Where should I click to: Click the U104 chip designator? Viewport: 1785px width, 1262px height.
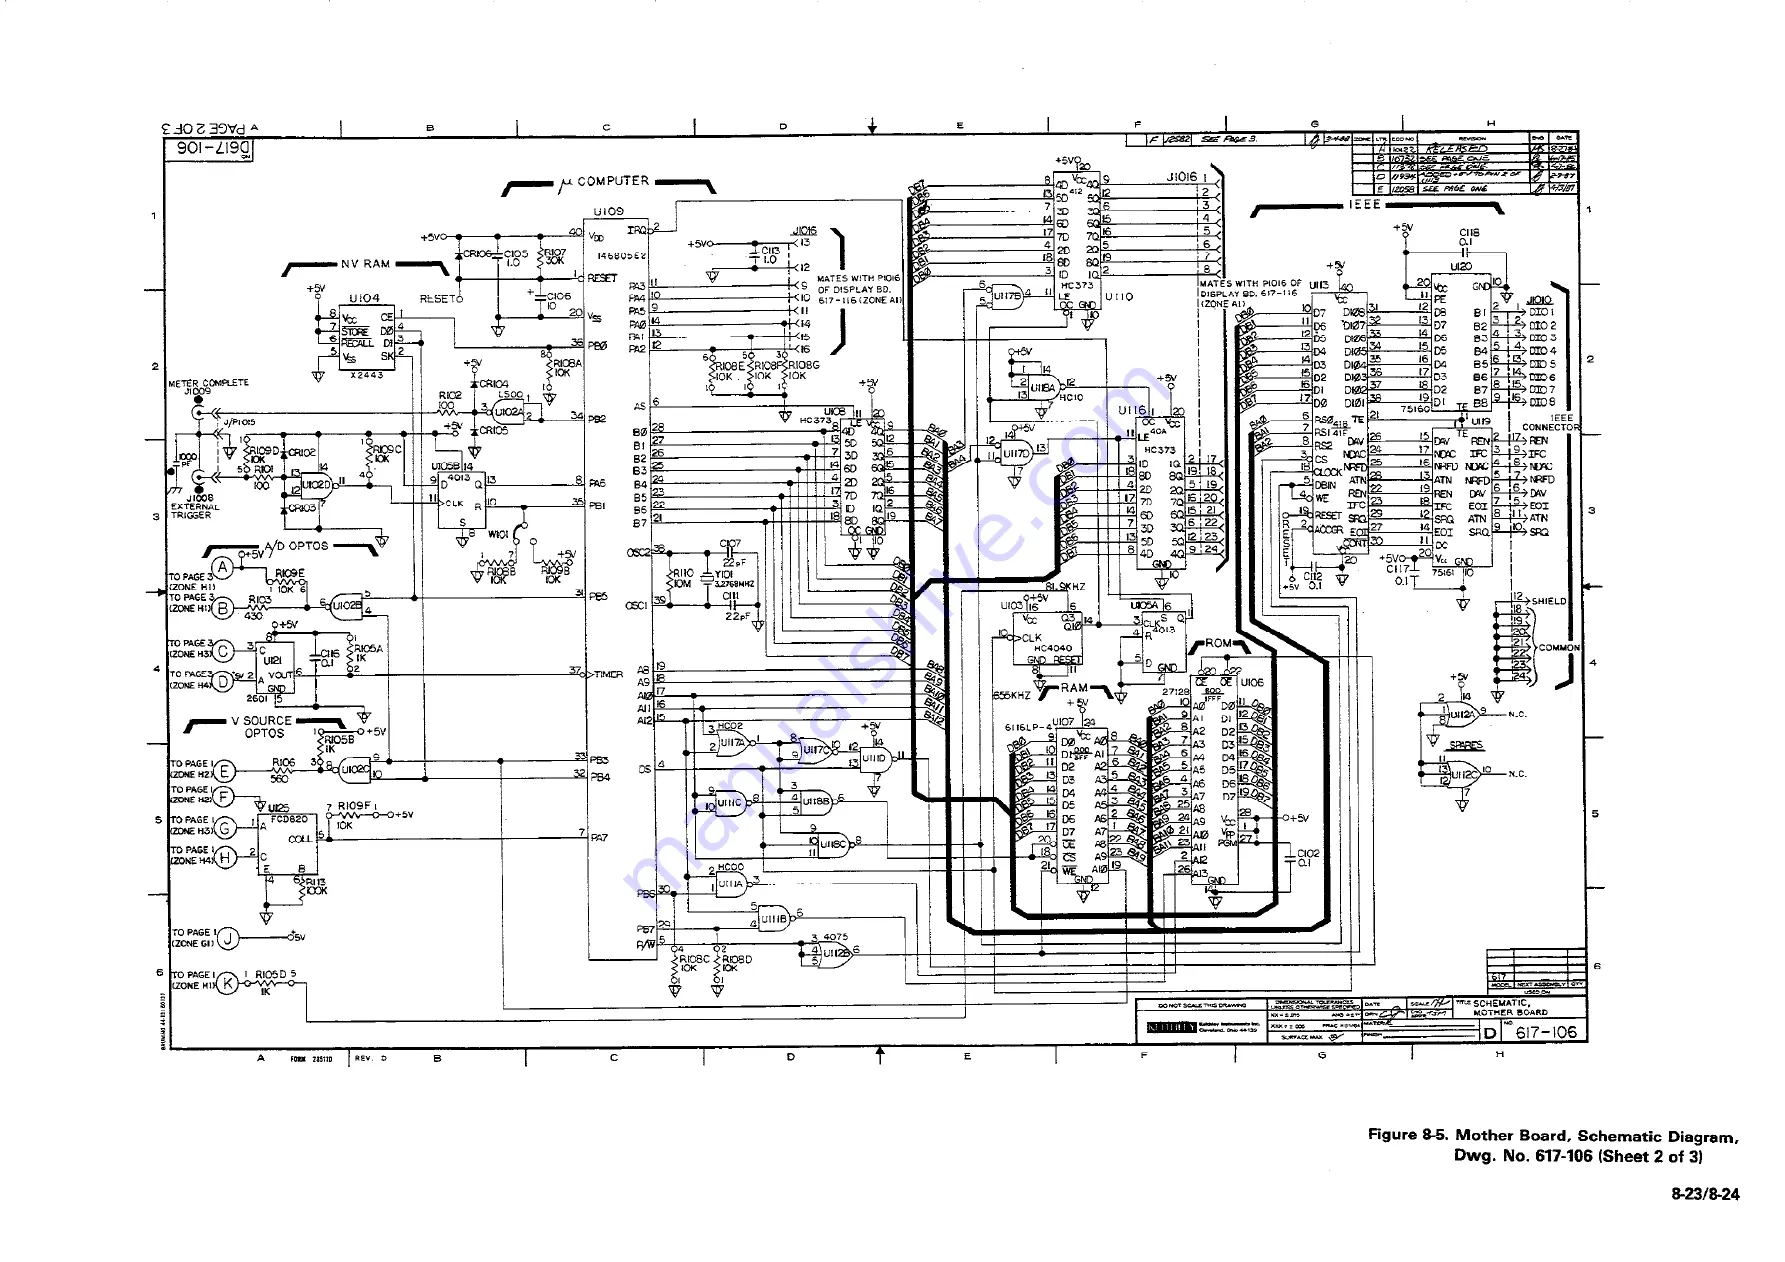[365, 298]
